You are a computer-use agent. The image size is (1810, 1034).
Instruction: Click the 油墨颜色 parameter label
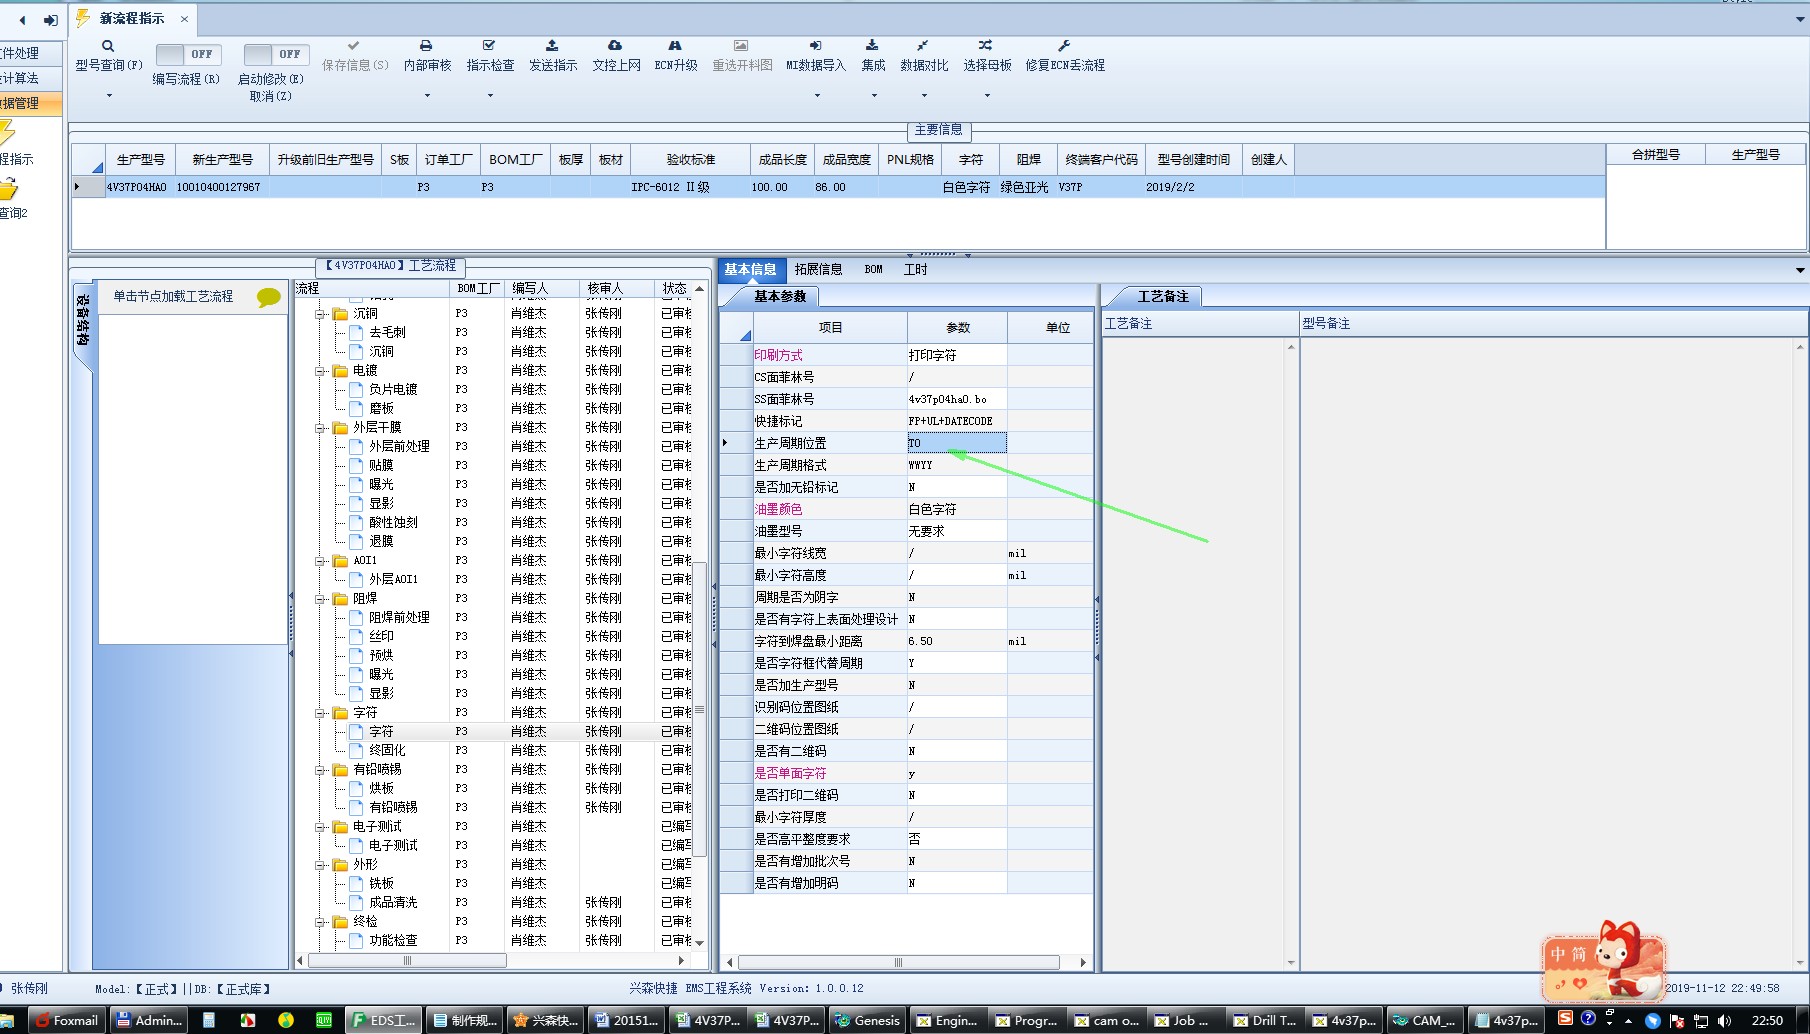pos(778,509)
